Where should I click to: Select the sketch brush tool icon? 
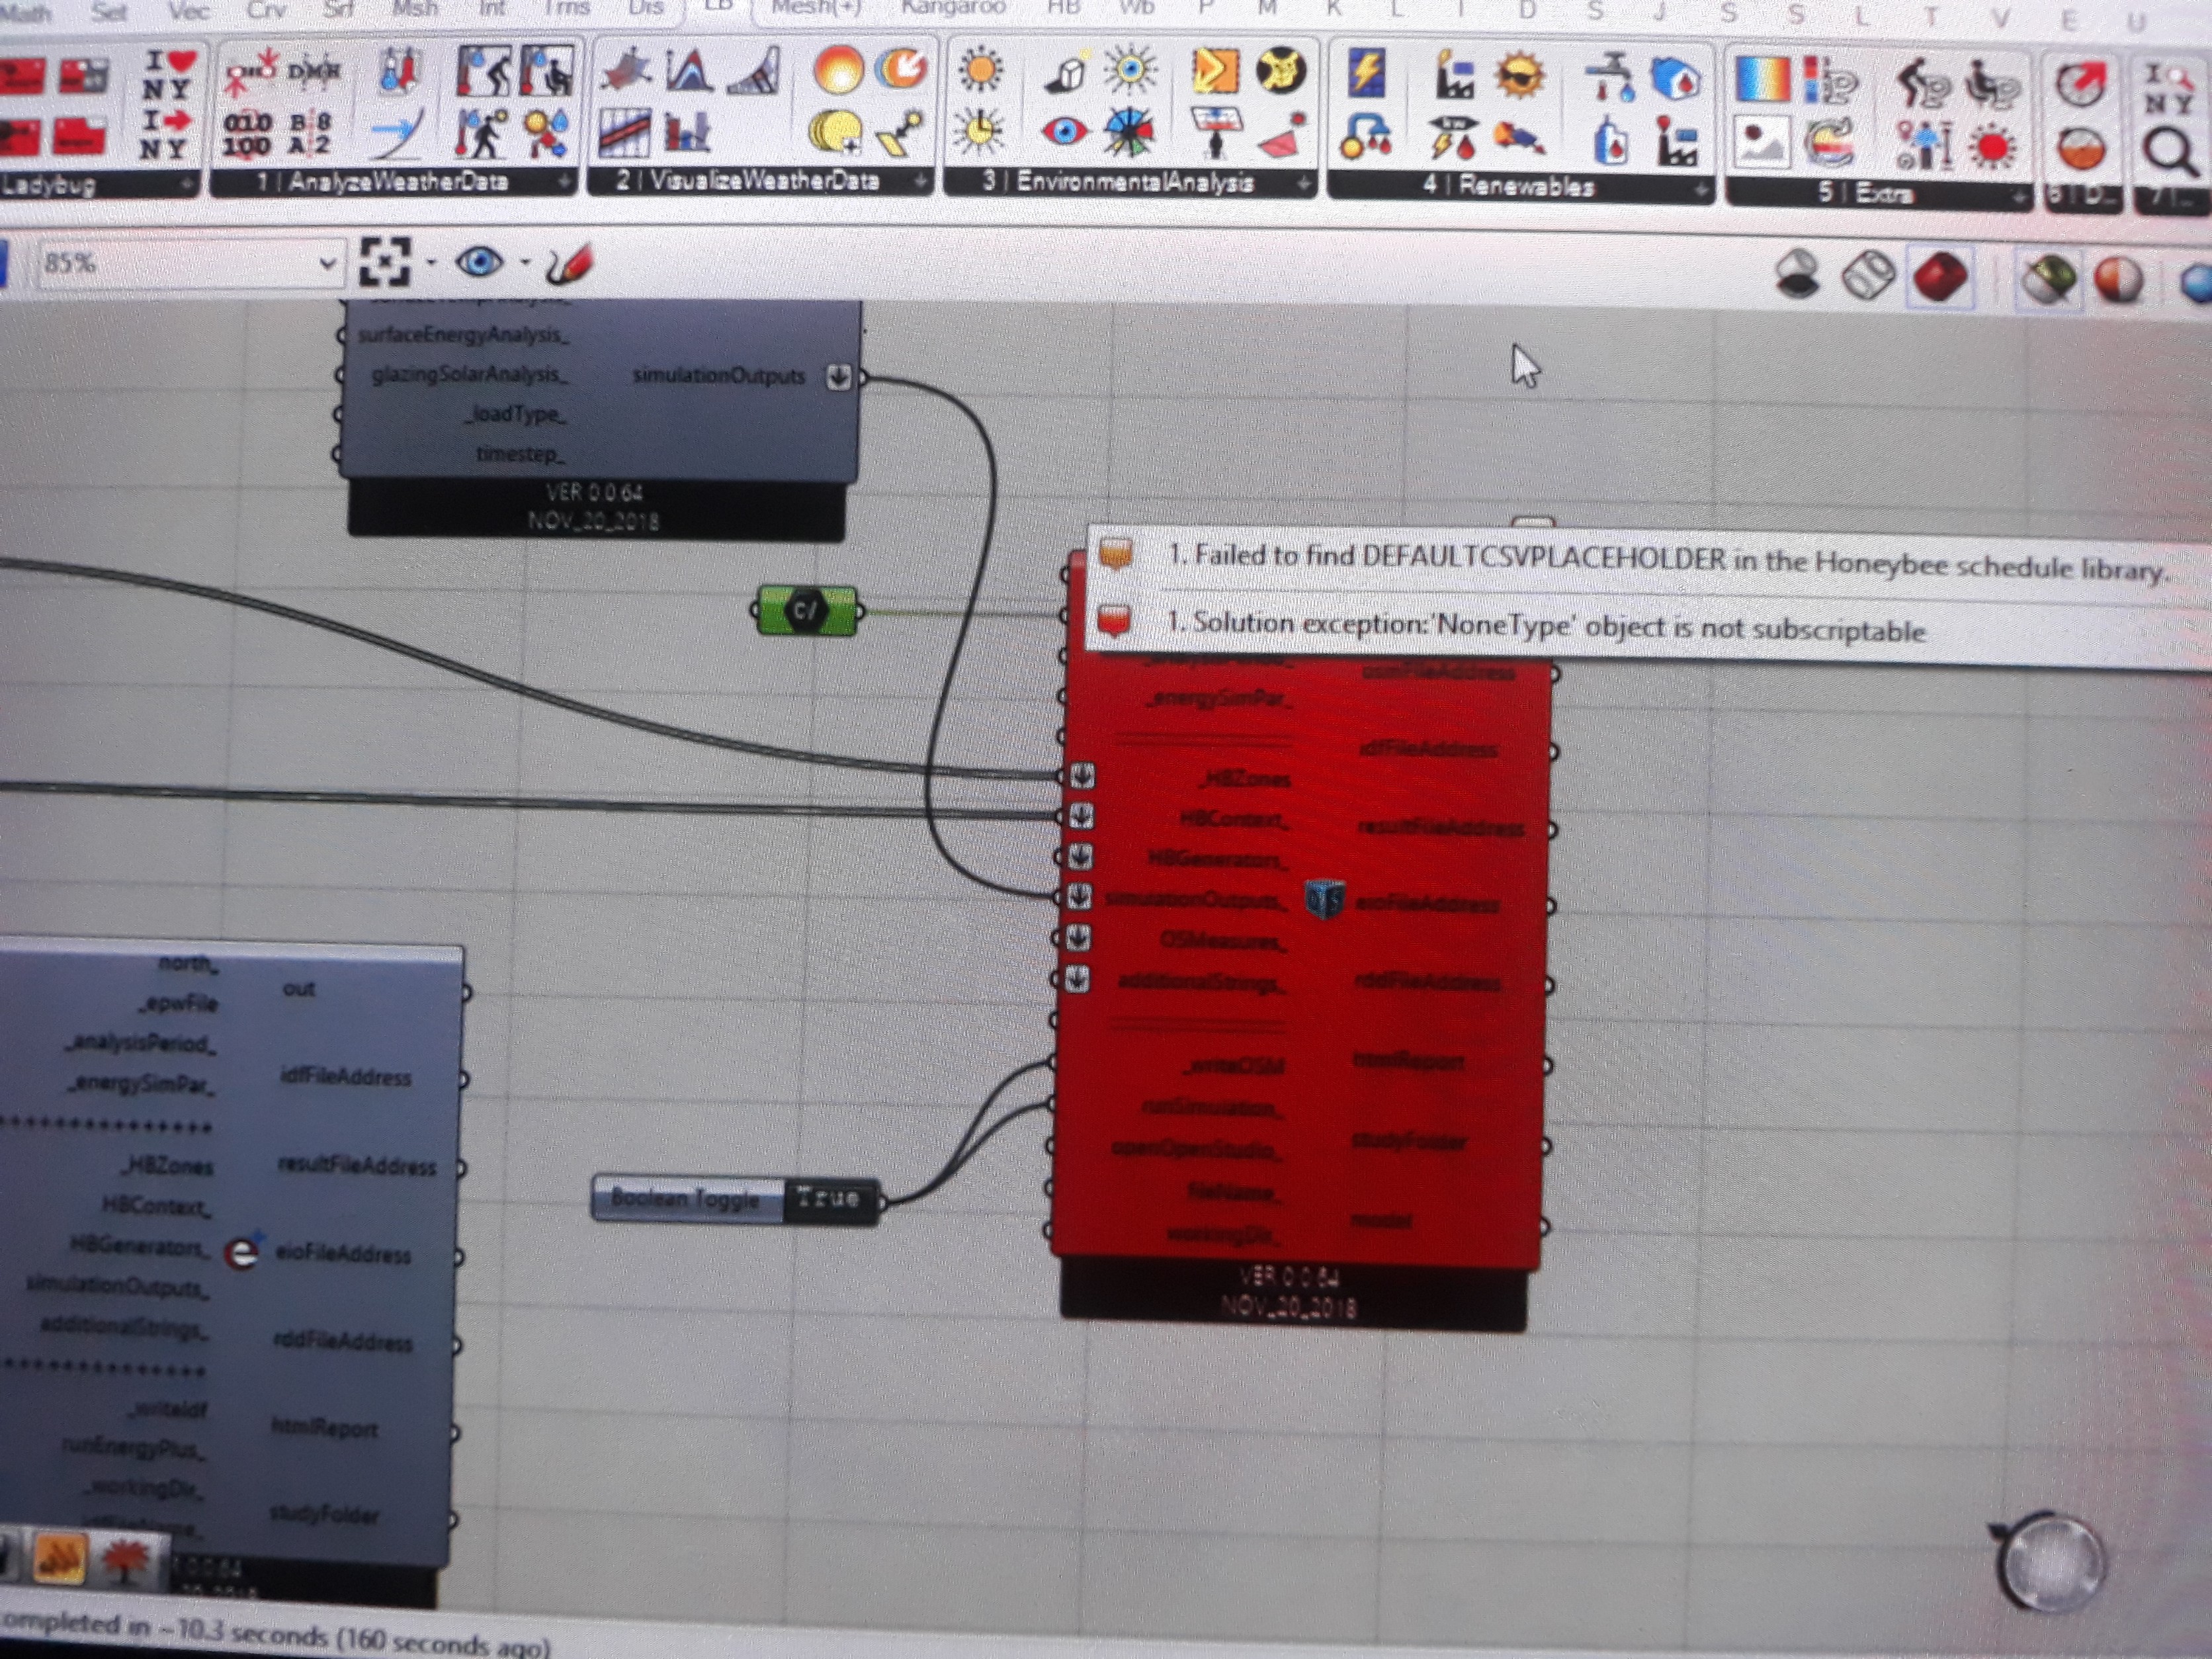coord(570,265)
